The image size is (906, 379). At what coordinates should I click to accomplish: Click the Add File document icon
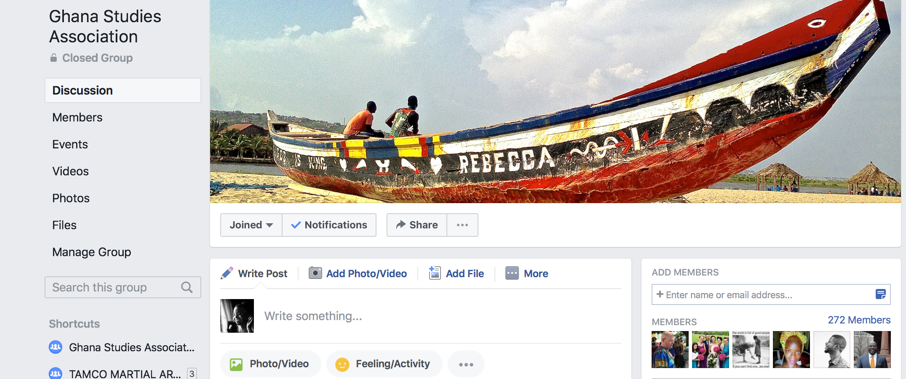point(435,273)
